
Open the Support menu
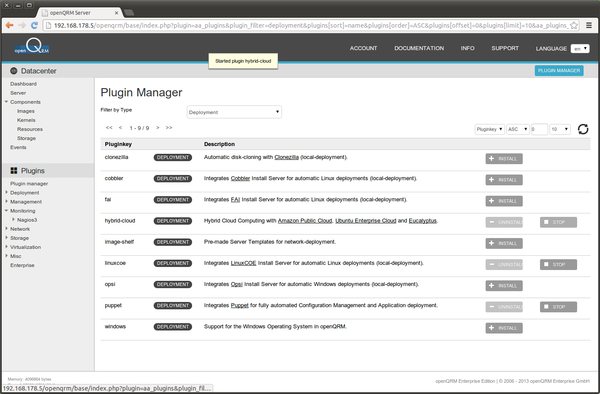pyautogui.click(x=505, y=48)
